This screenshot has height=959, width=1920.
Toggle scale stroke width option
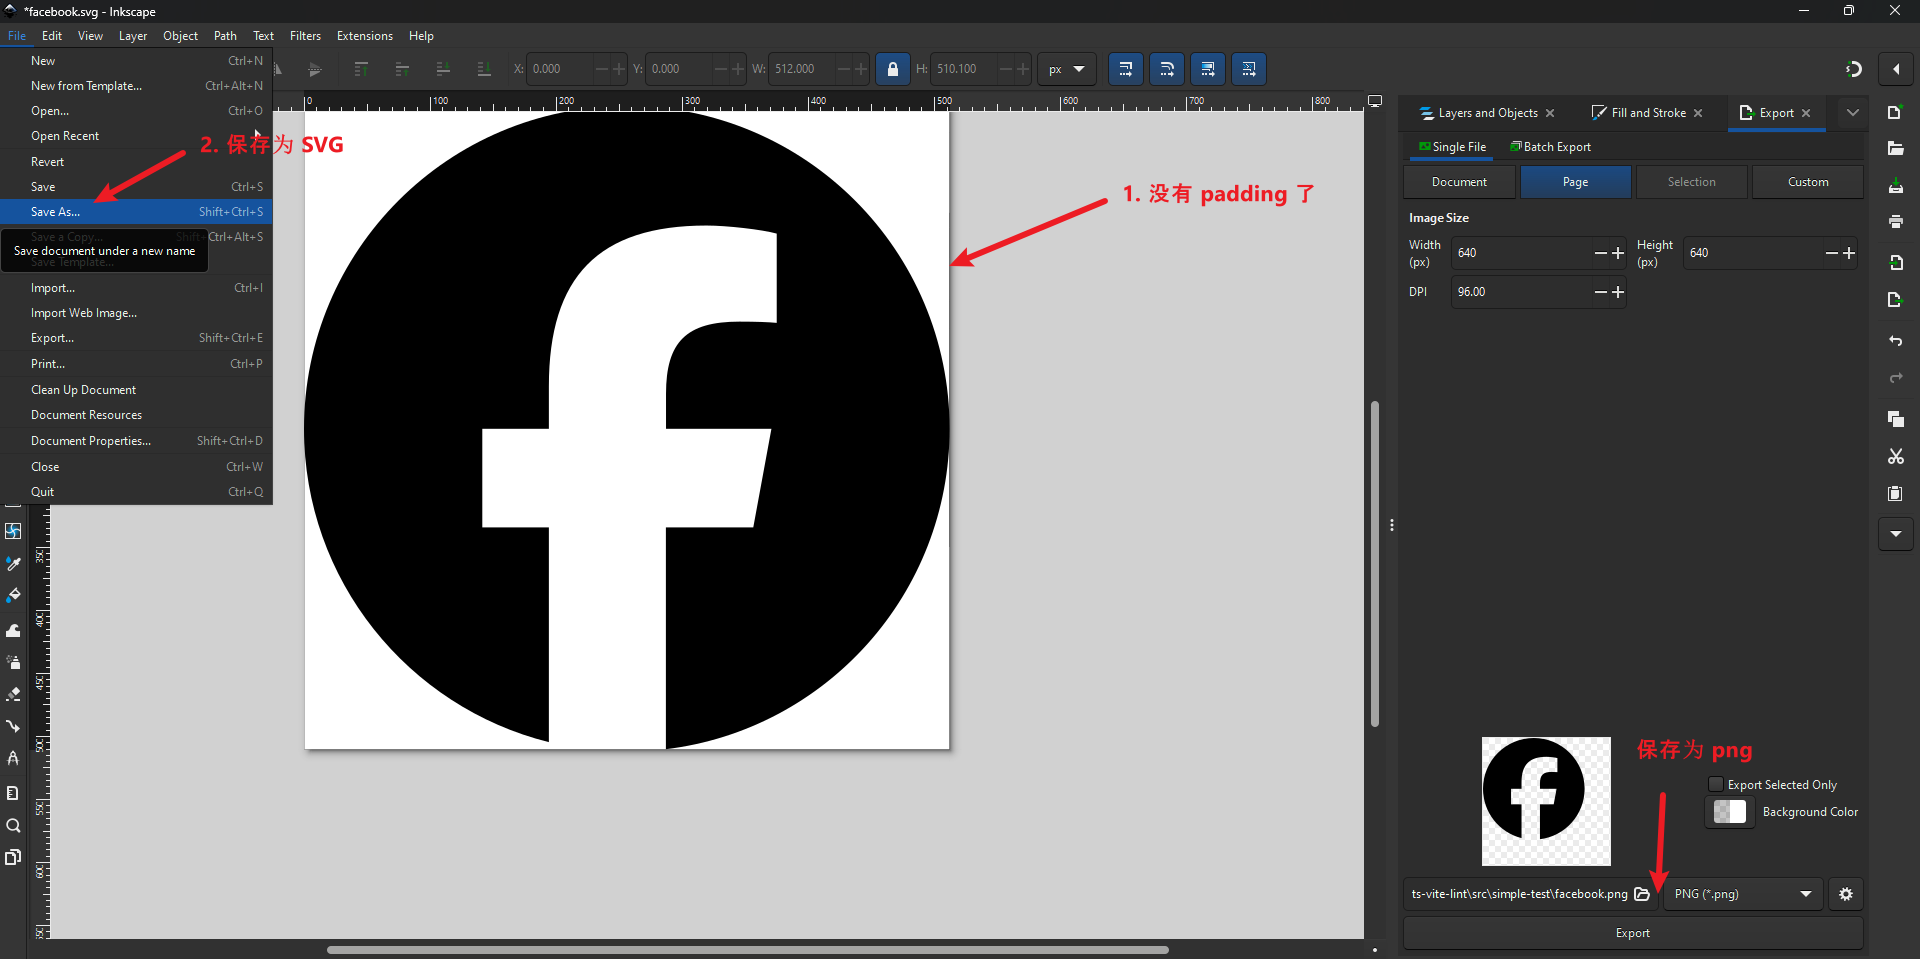tap(1126, 69)
